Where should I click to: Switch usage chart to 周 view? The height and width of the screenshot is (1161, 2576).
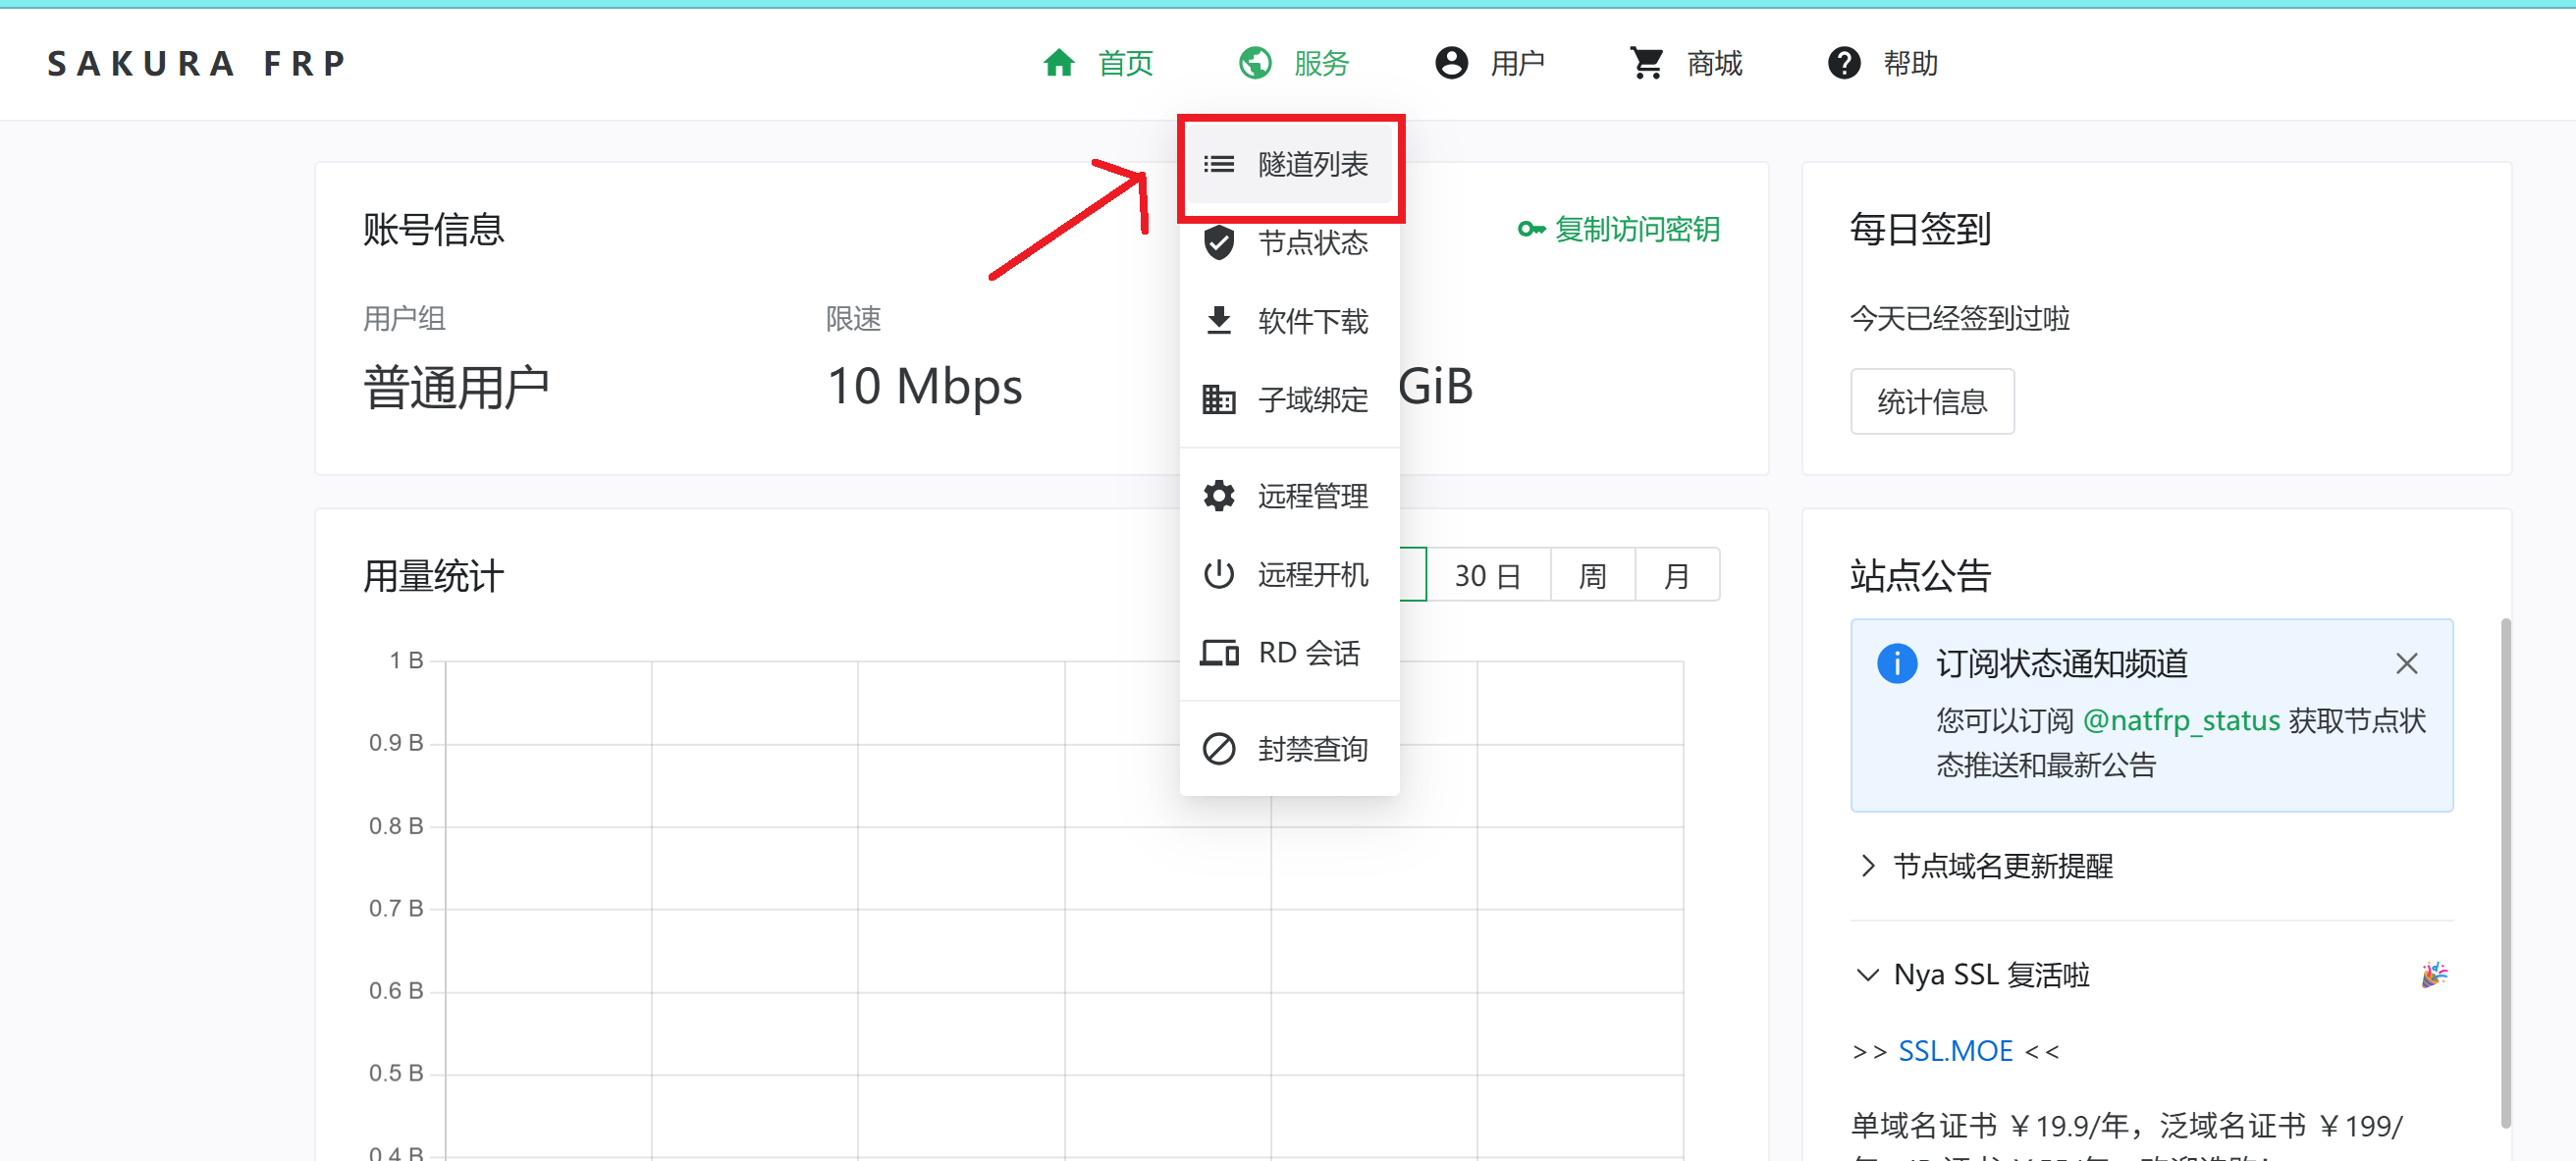(x=1592, y=576)
